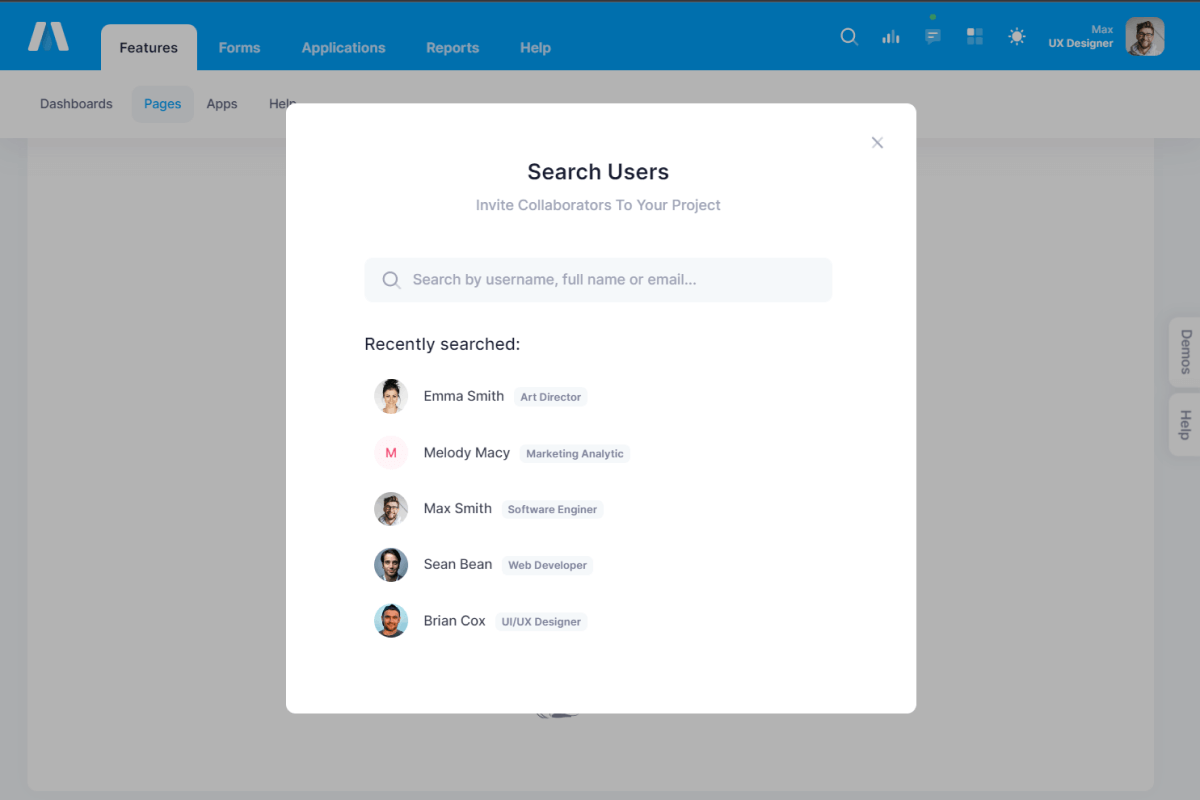Open the Applications menu
The width and height of the screenshot is (1200, 800).
343,48
